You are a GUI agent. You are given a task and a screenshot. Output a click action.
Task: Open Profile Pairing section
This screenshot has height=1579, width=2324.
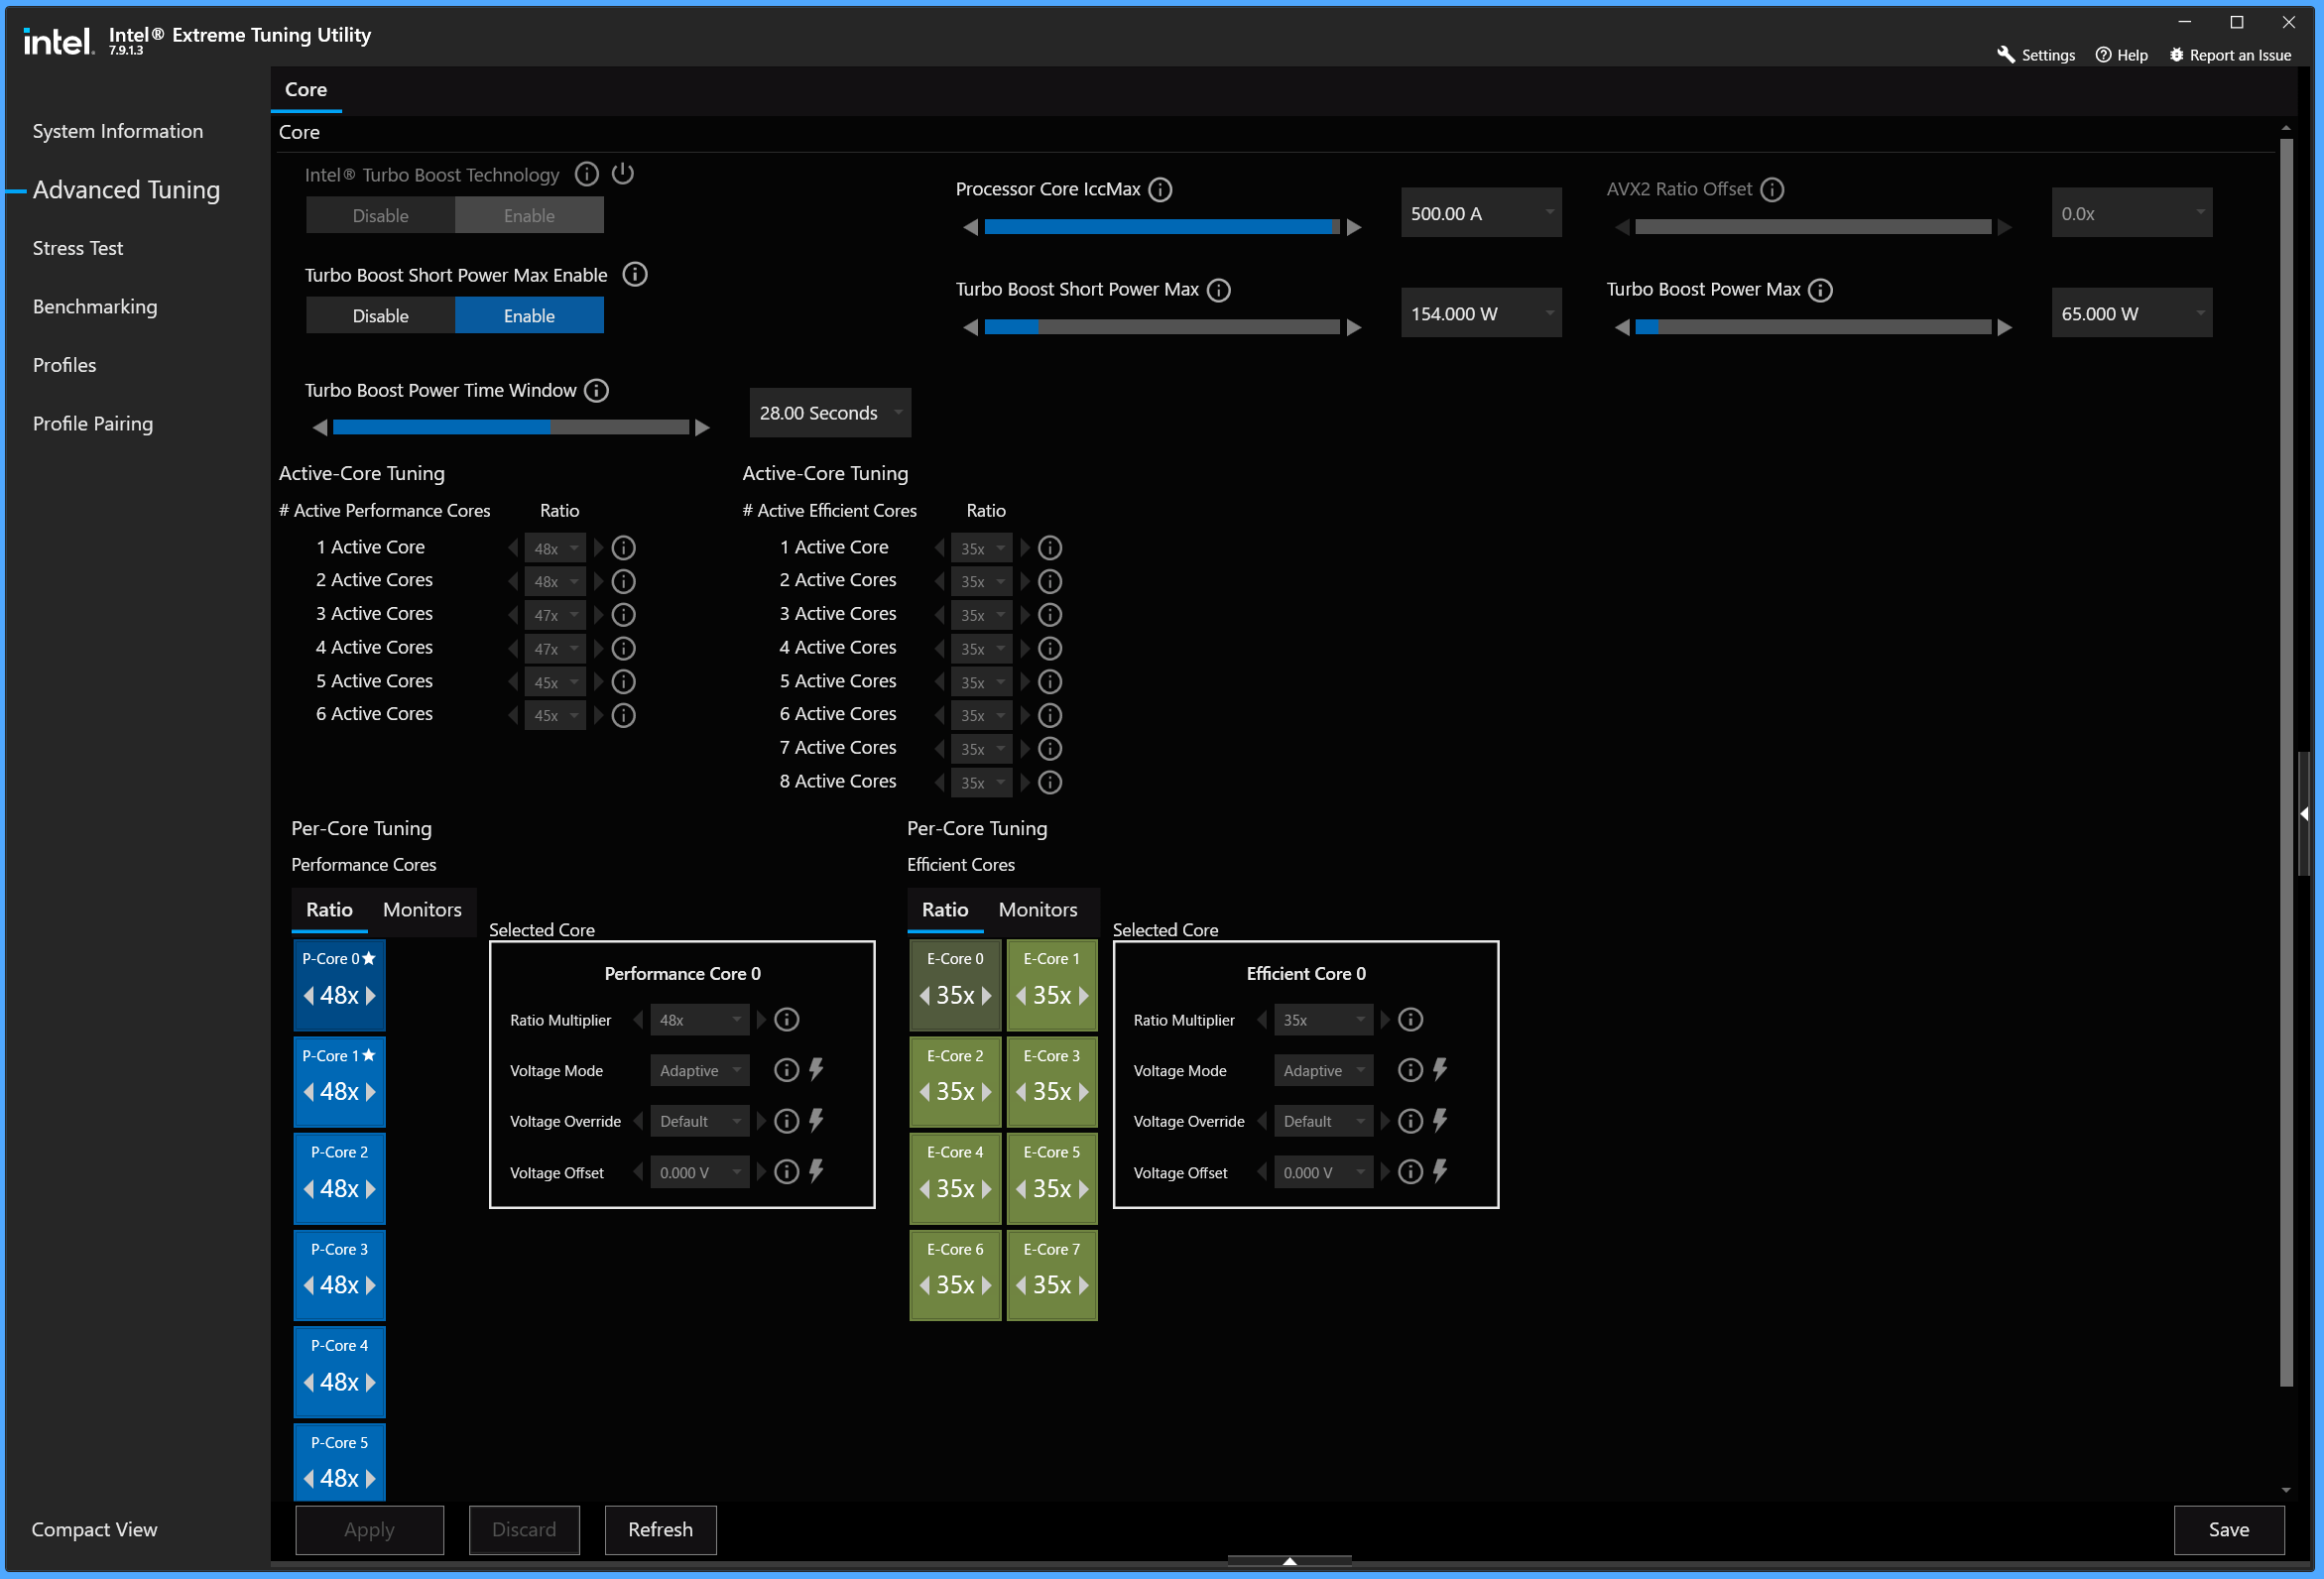point(93,423)
